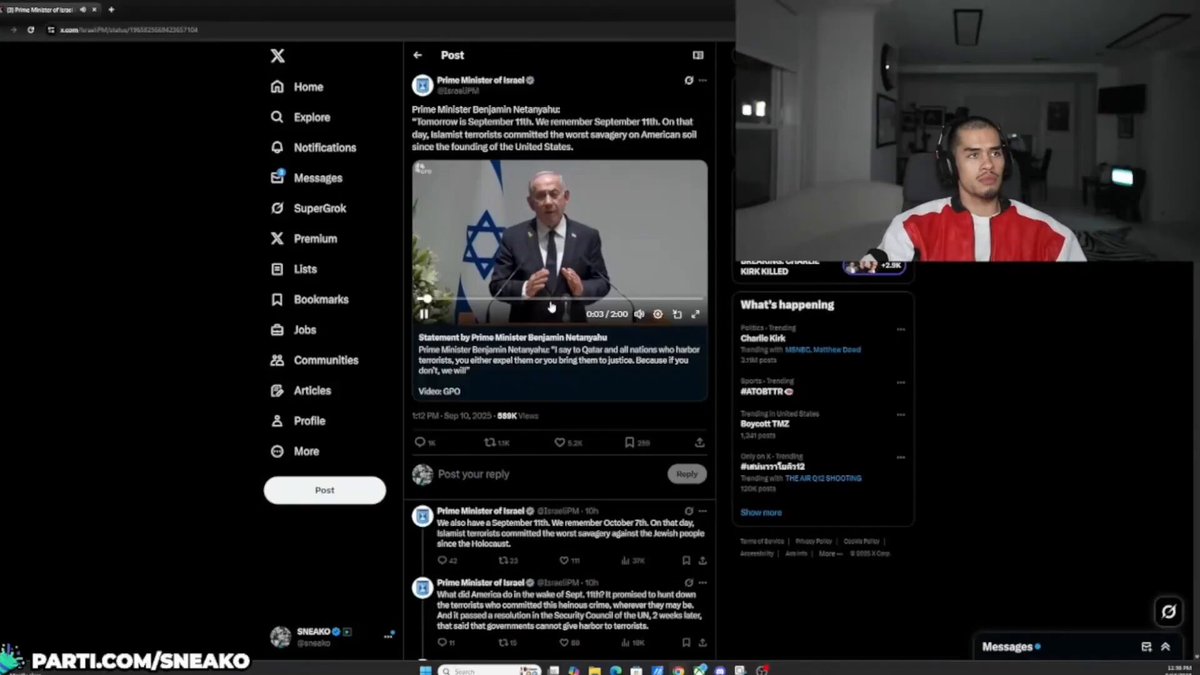The image size is (1200, 675).
Task: Open Prime Minister of Israel profile avatar on main post
Action: pyautogui.click(x=422, y=85)
